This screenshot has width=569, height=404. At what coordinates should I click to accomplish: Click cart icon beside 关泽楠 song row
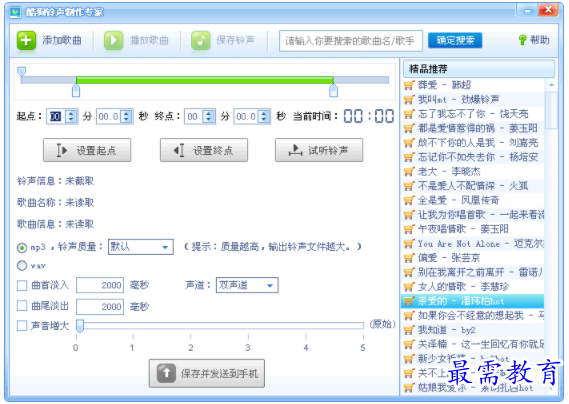pos(409,344)
